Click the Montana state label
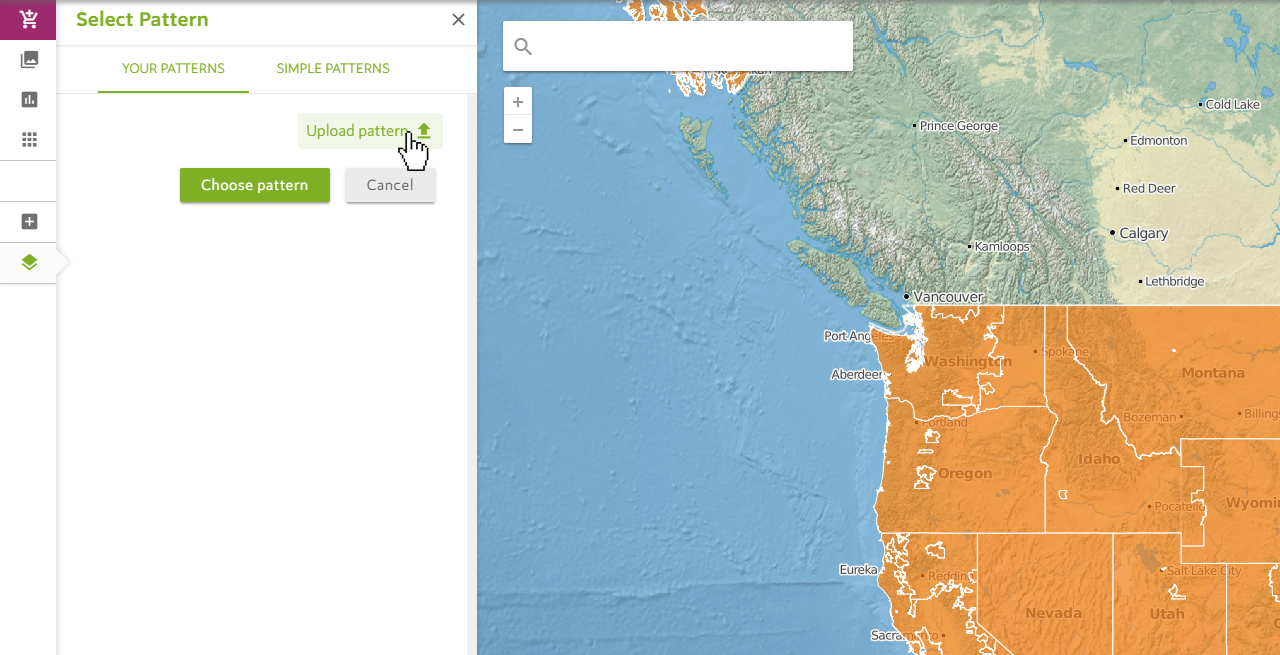The width and height of the screenshot is (1280, 655). click(x=1214, y=373)
